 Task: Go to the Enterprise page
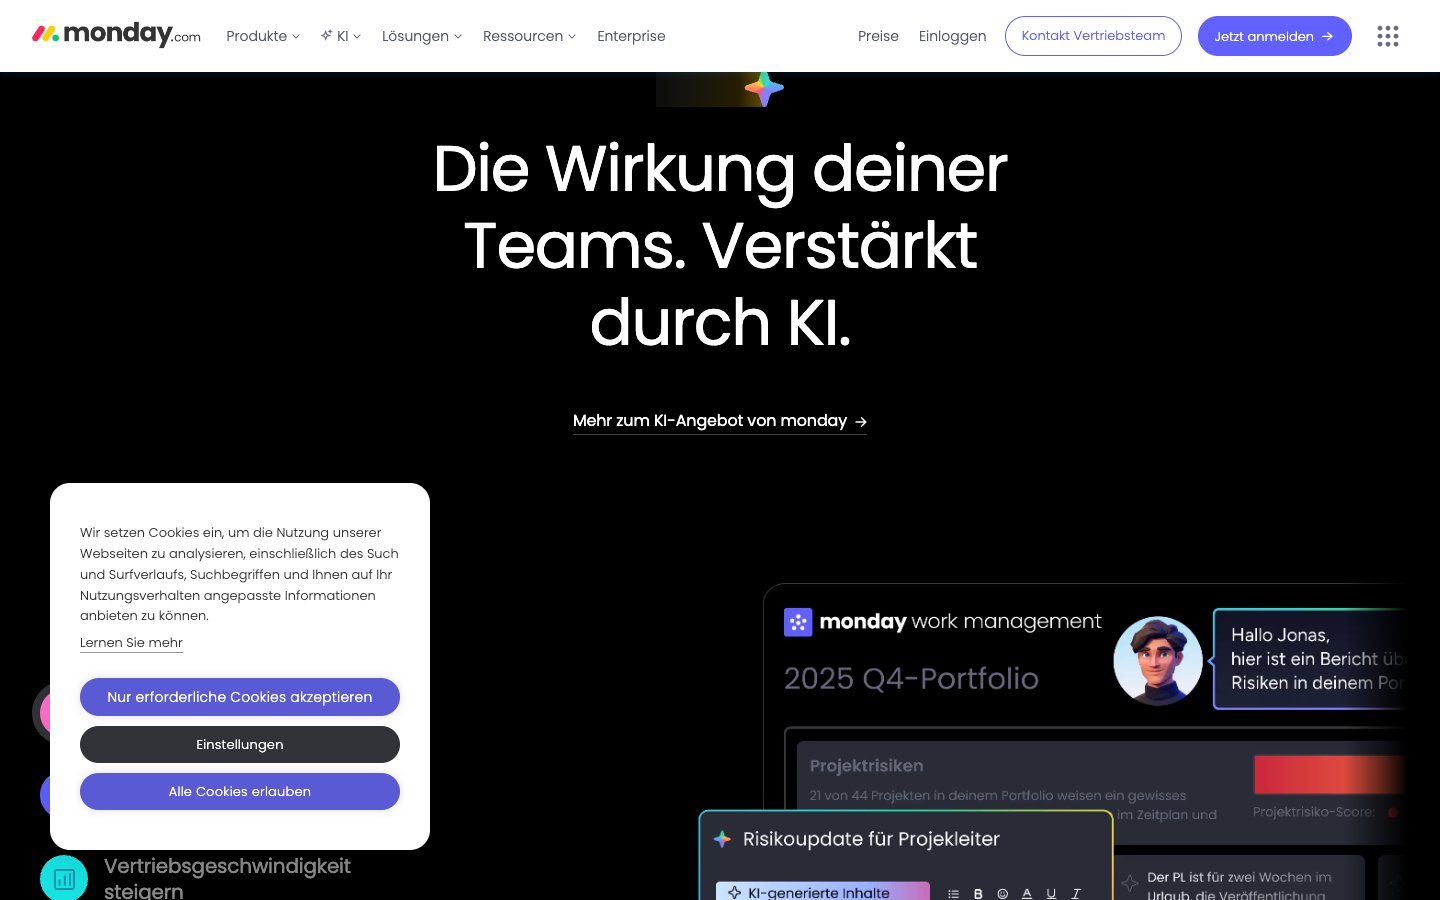631,36
